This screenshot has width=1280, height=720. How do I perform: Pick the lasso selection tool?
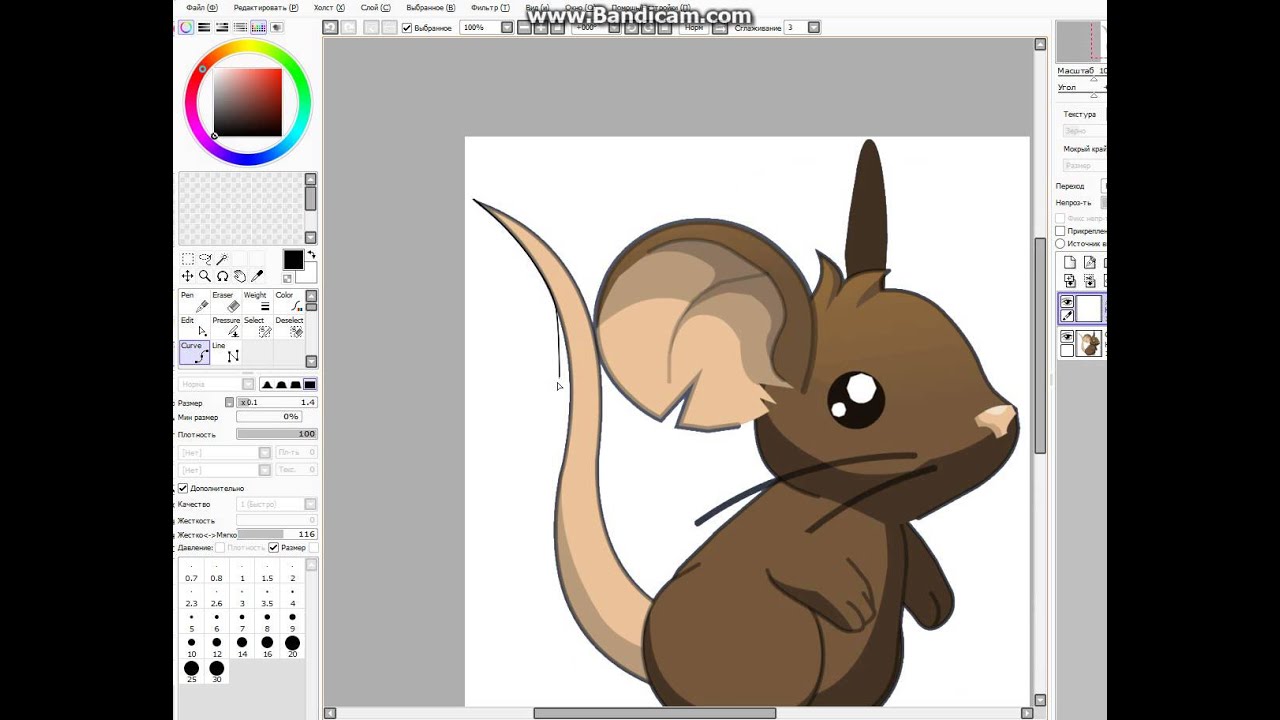click(205, 259)
